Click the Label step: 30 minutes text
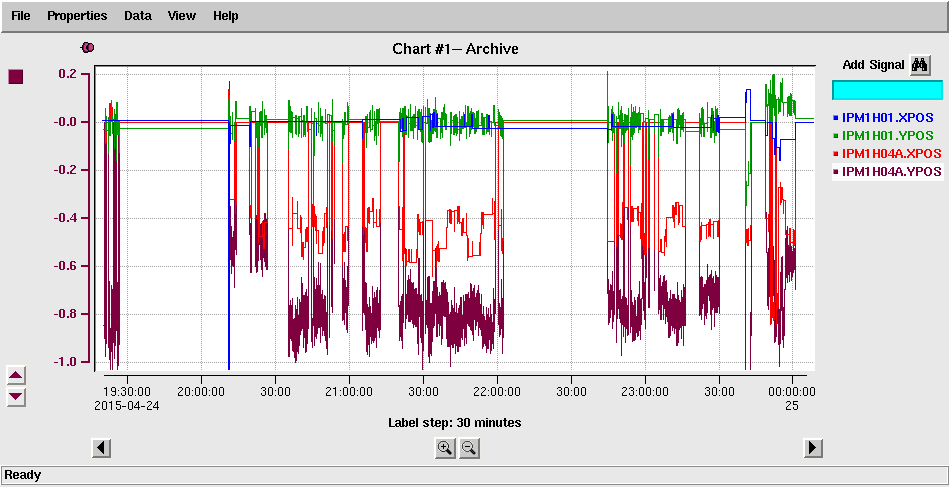 tap(455, 423)
